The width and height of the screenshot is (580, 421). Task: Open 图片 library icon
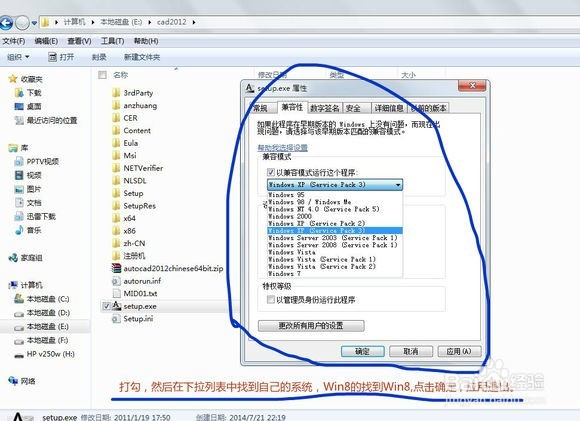coord(19,189)
